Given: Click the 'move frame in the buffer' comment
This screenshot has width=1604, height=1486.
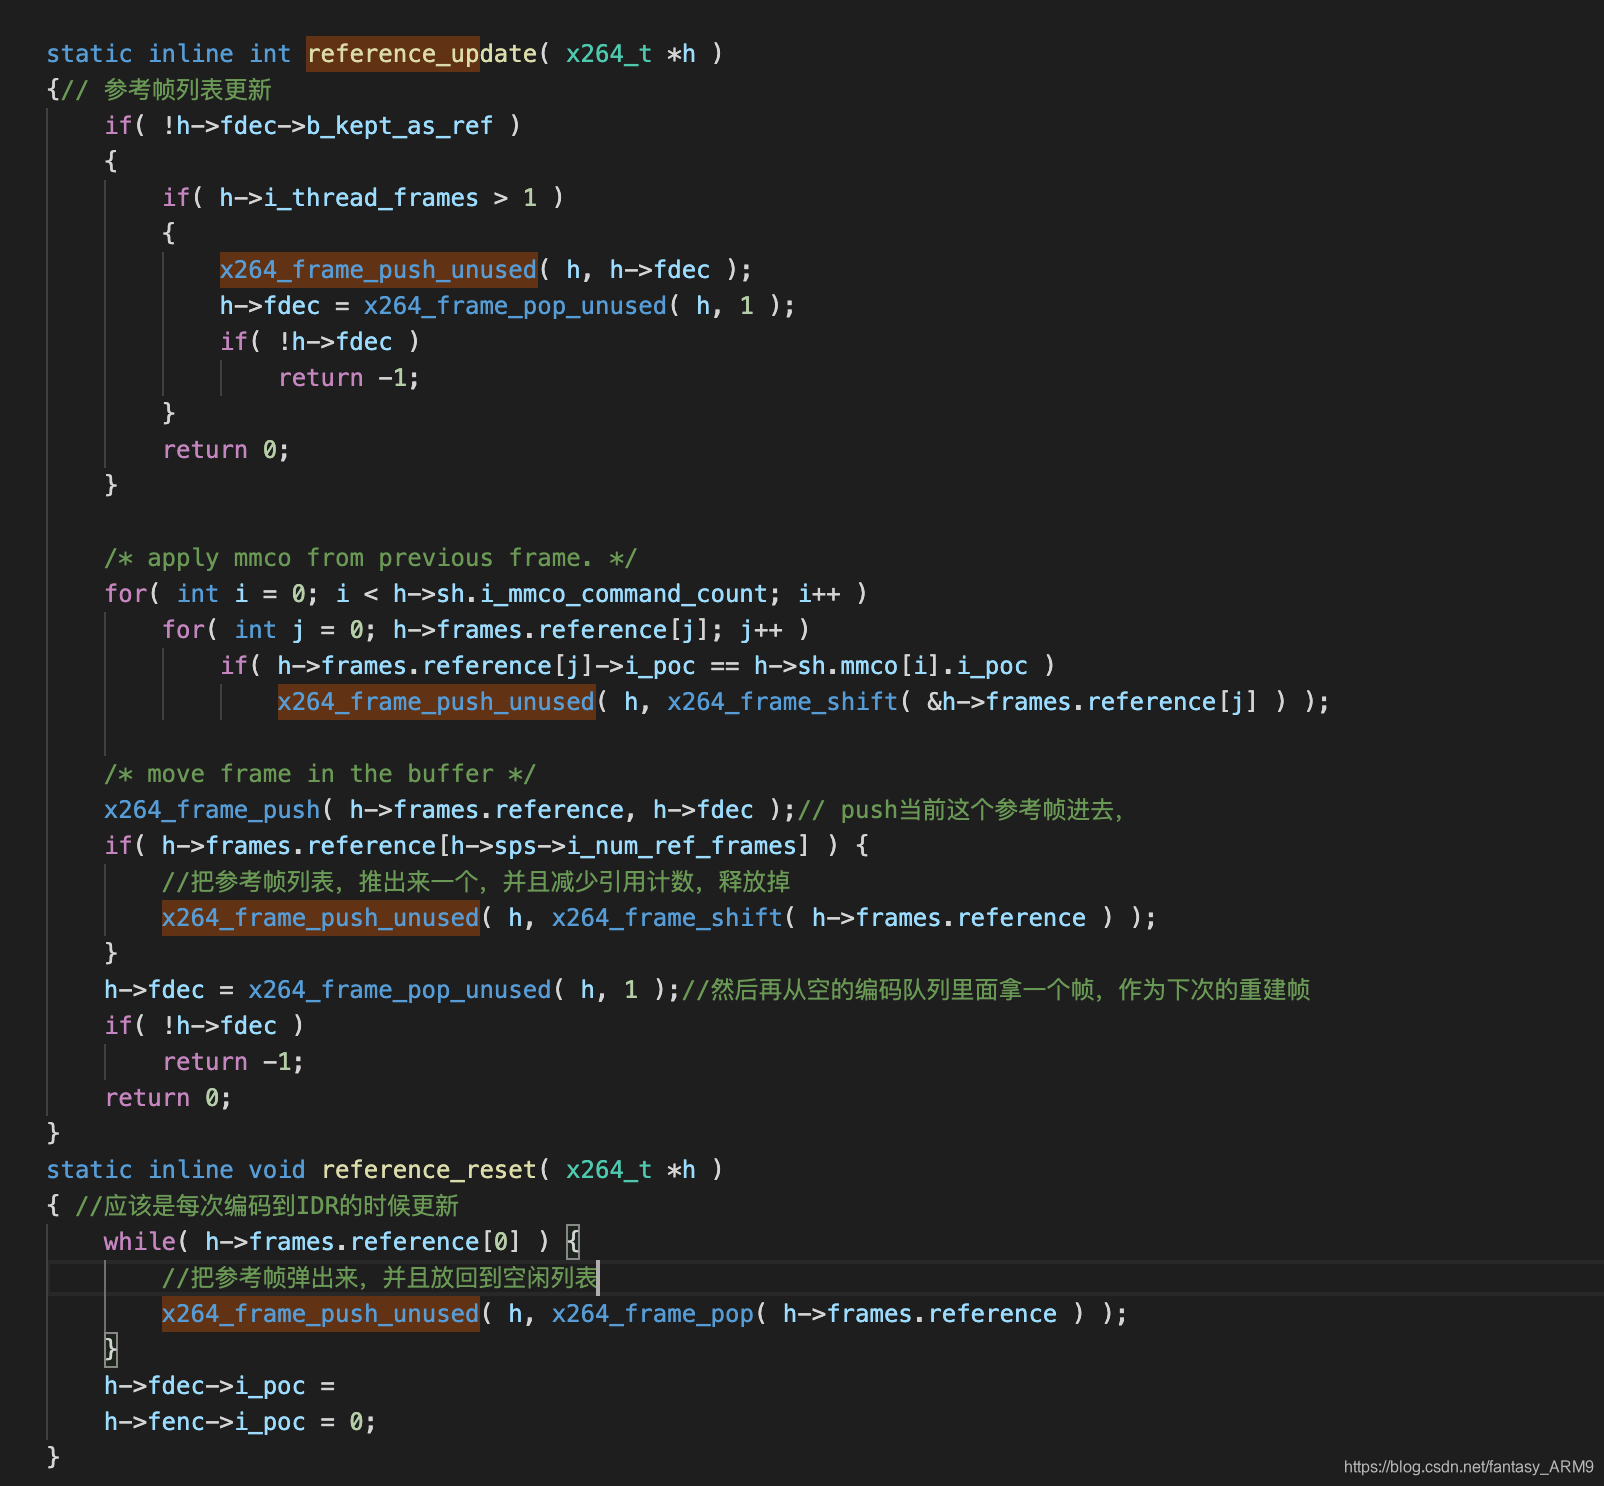Looking at the screenshot, I should 320,774.
